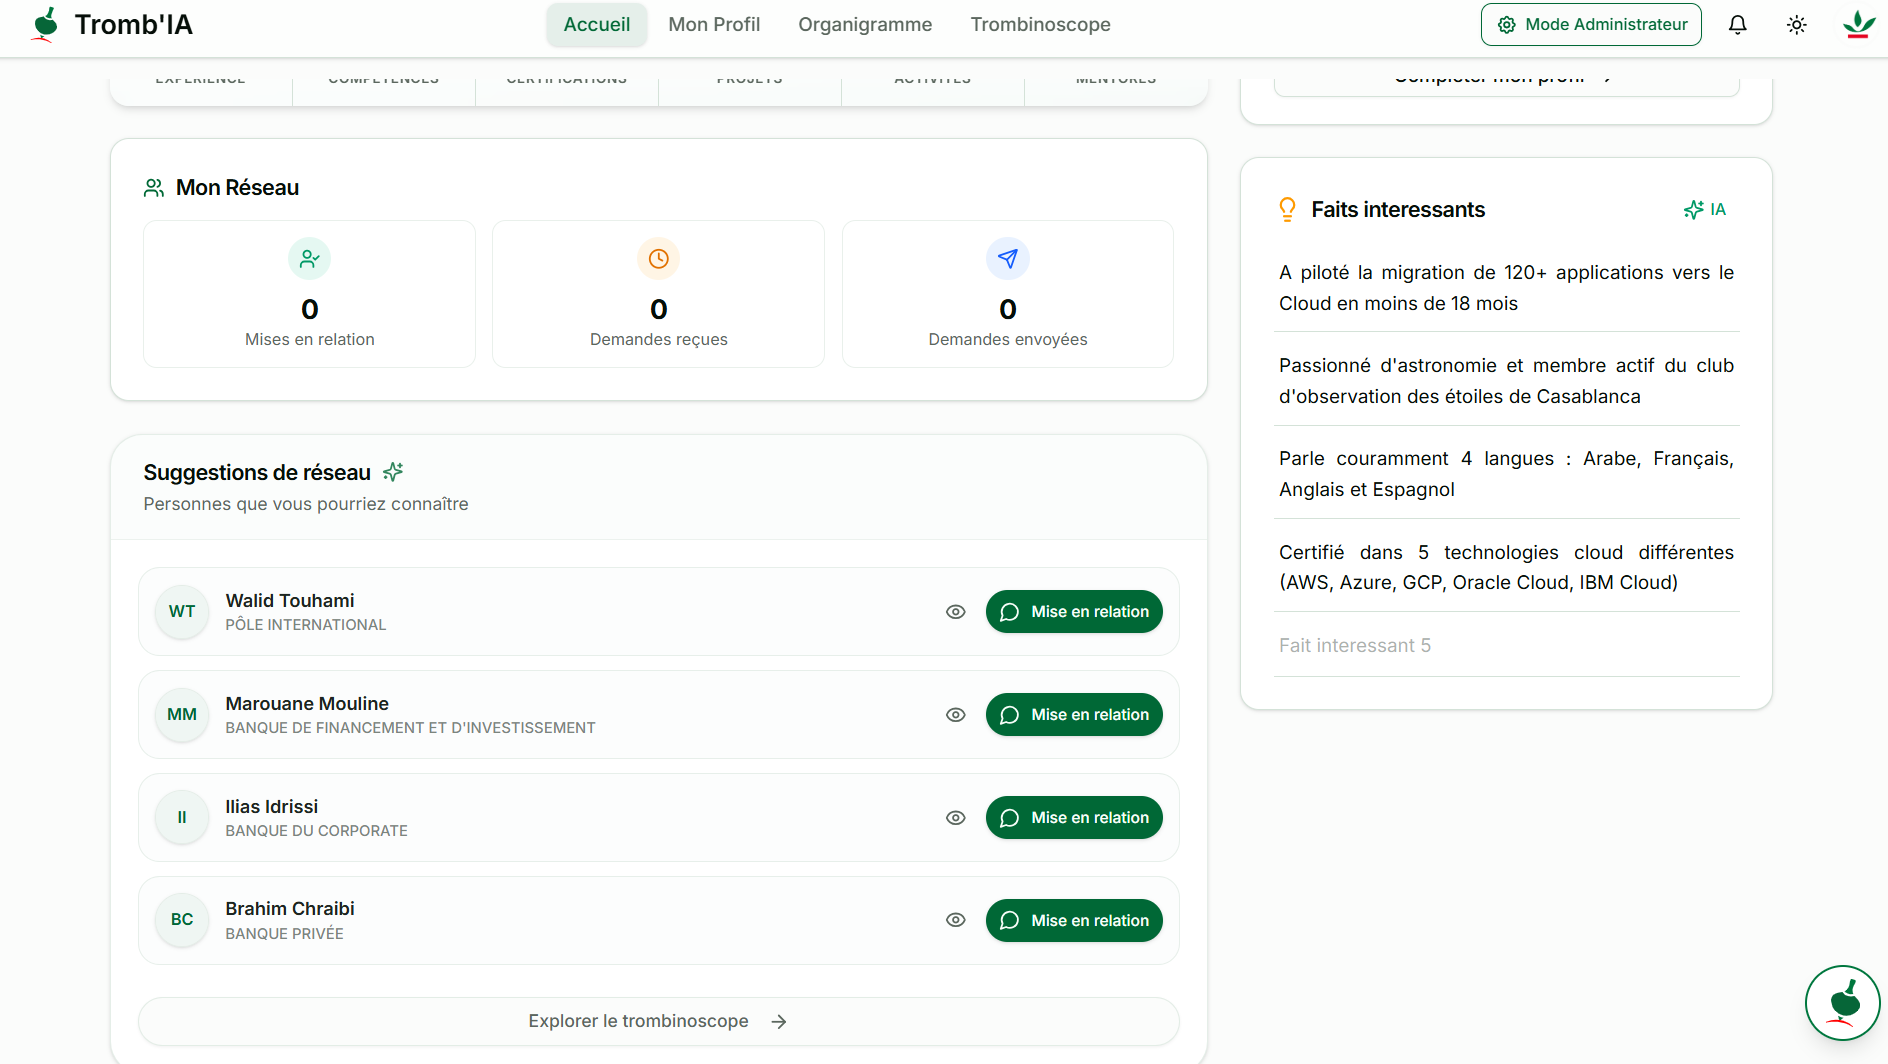Open the notifications bell
This screenshot has height=1064, width=1888.
pos(1738,25)
